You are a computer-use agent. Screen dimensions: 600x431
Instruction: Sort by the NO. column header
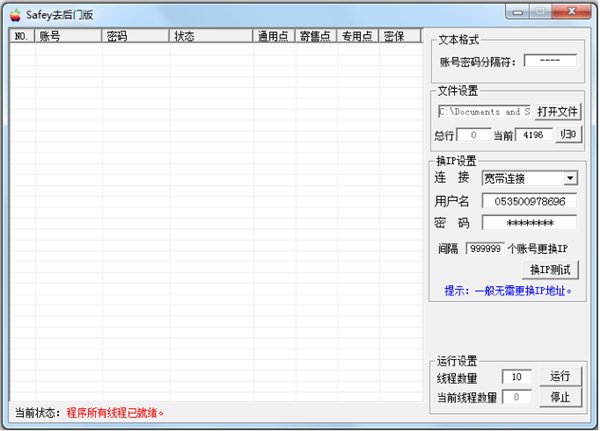(22, 36)
